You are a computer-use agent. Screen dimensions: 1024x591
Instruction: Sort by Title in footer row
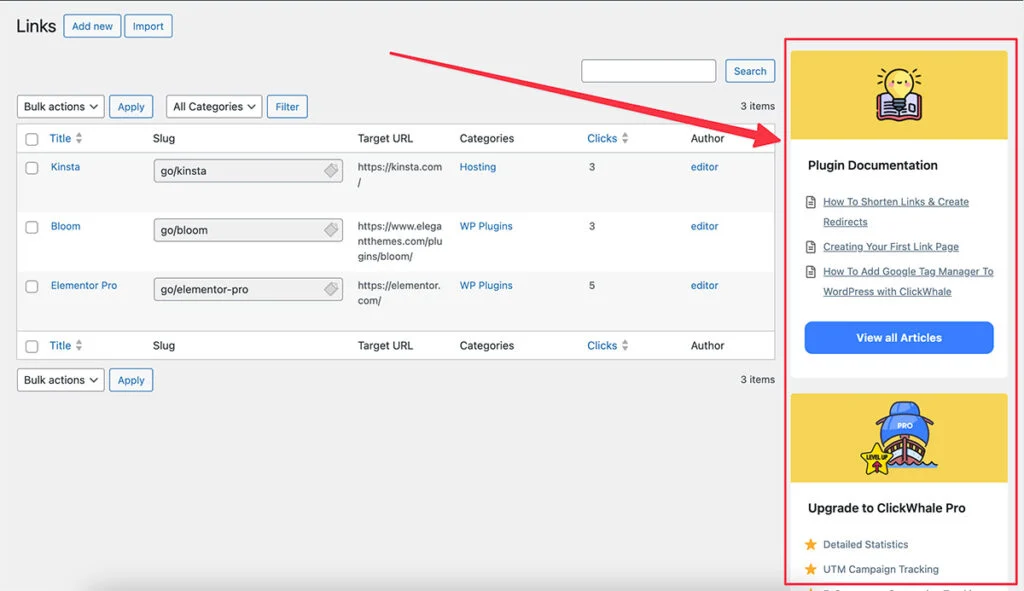pos(60,345)
